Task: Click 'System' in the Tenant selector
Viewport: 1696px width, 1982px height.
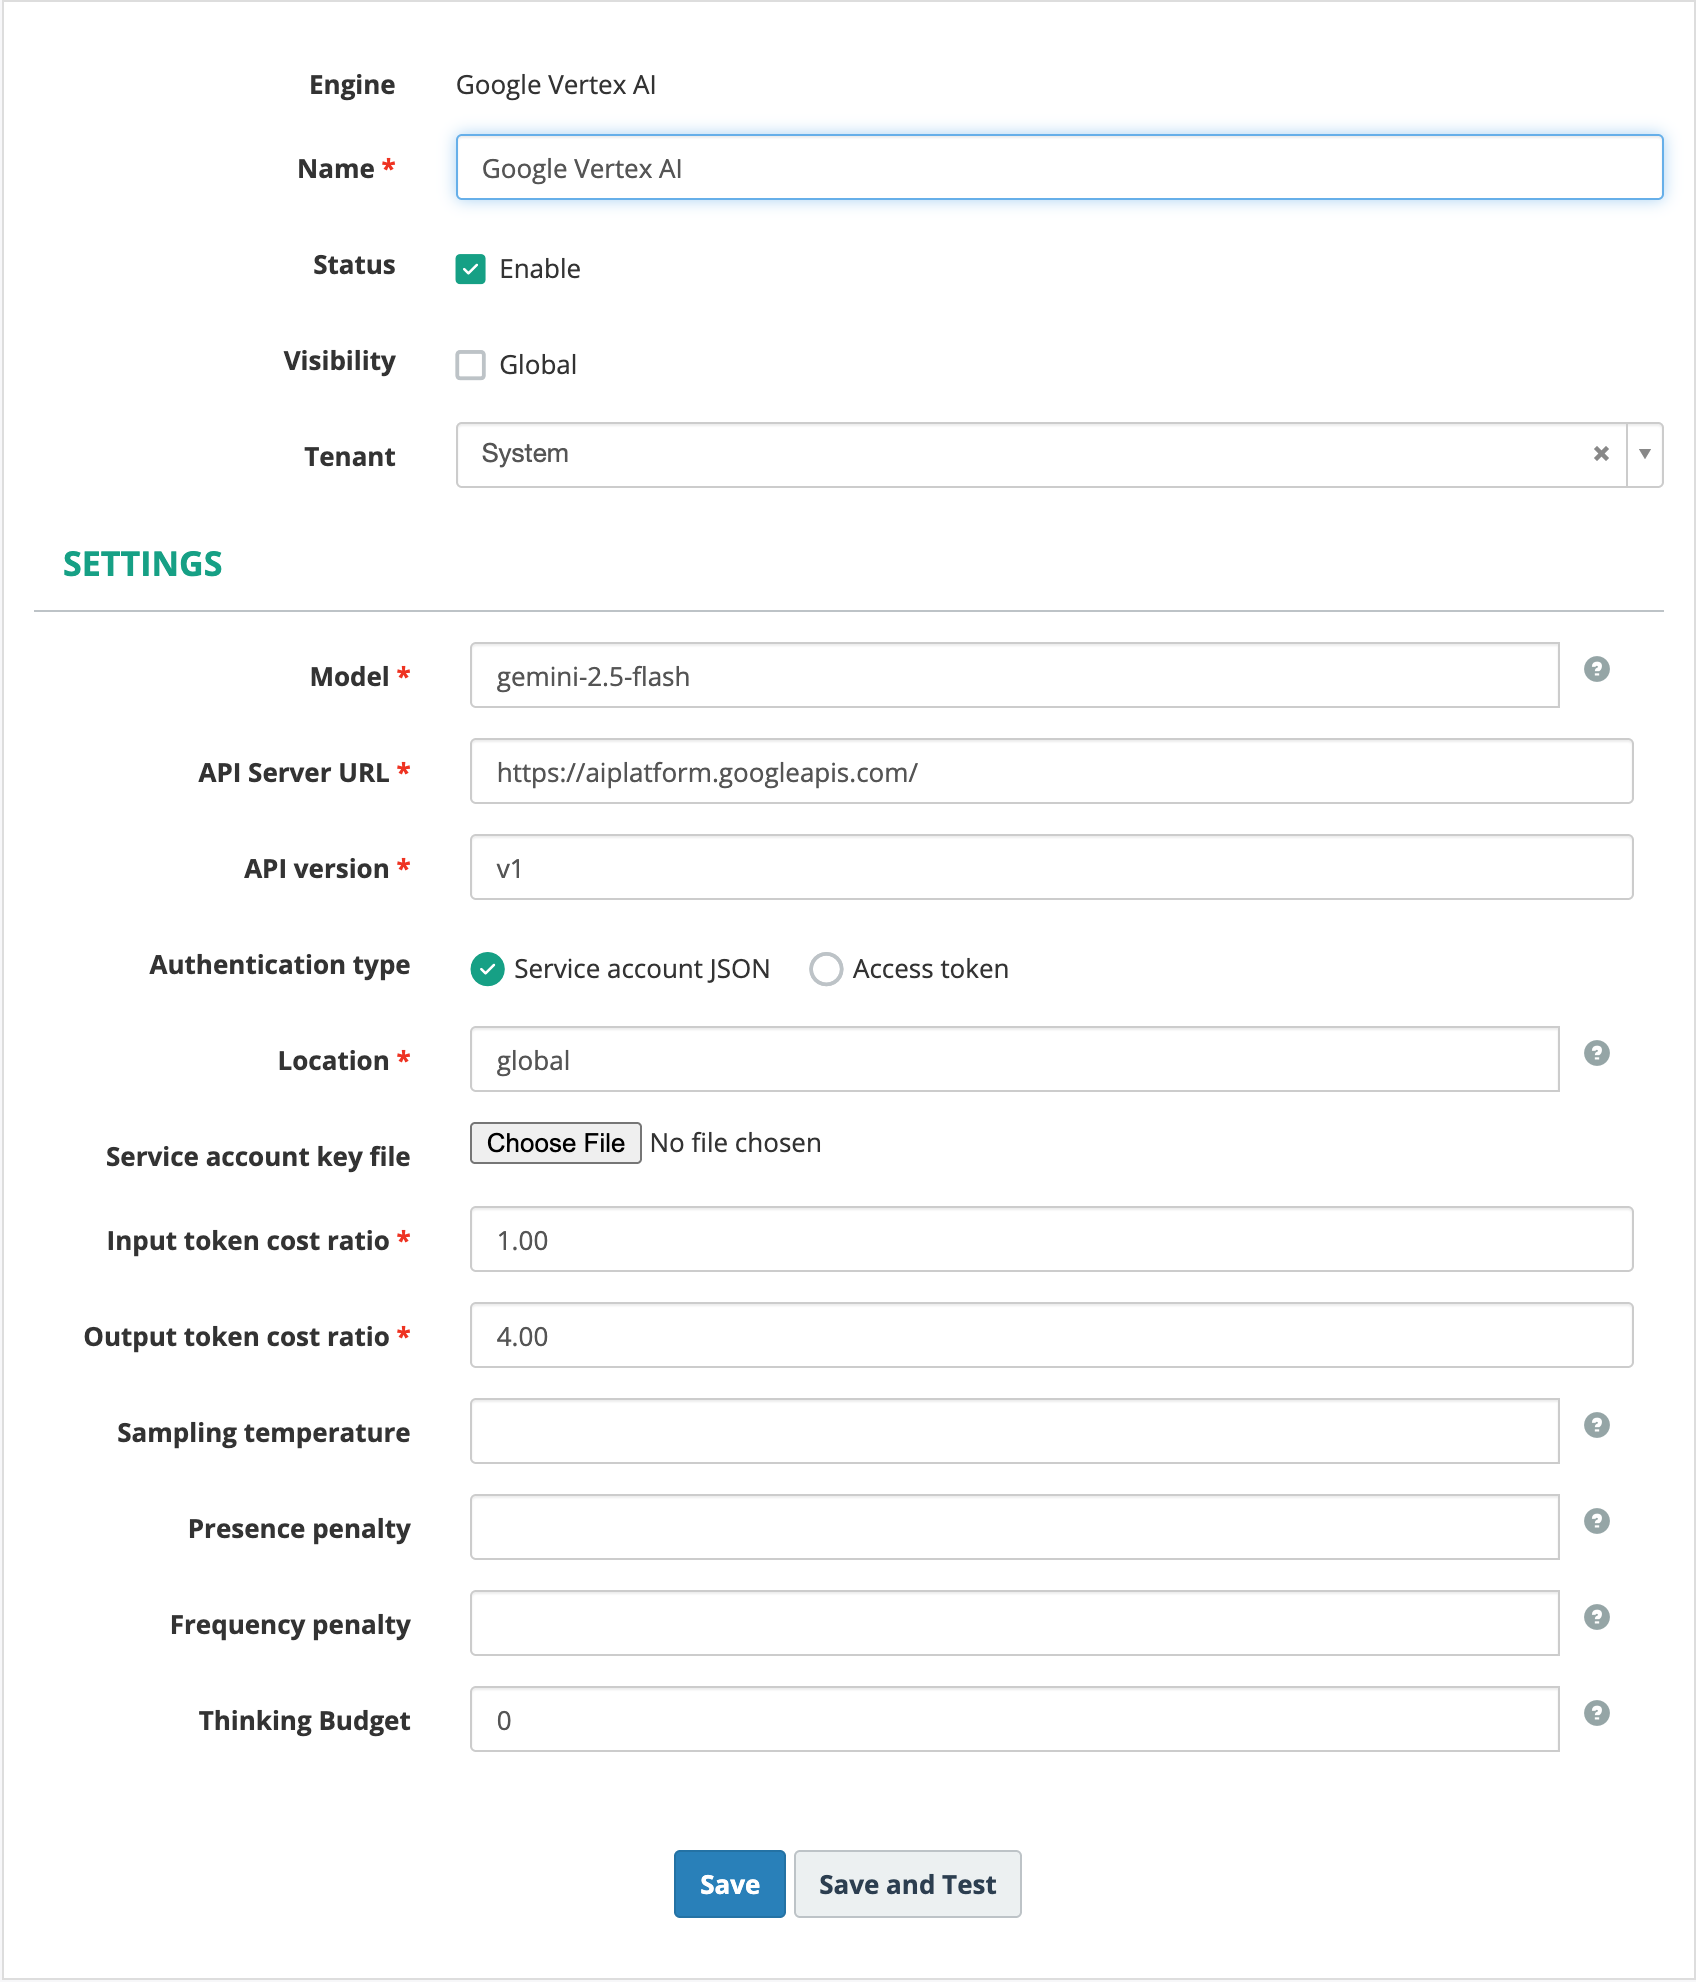Action: 525,454
